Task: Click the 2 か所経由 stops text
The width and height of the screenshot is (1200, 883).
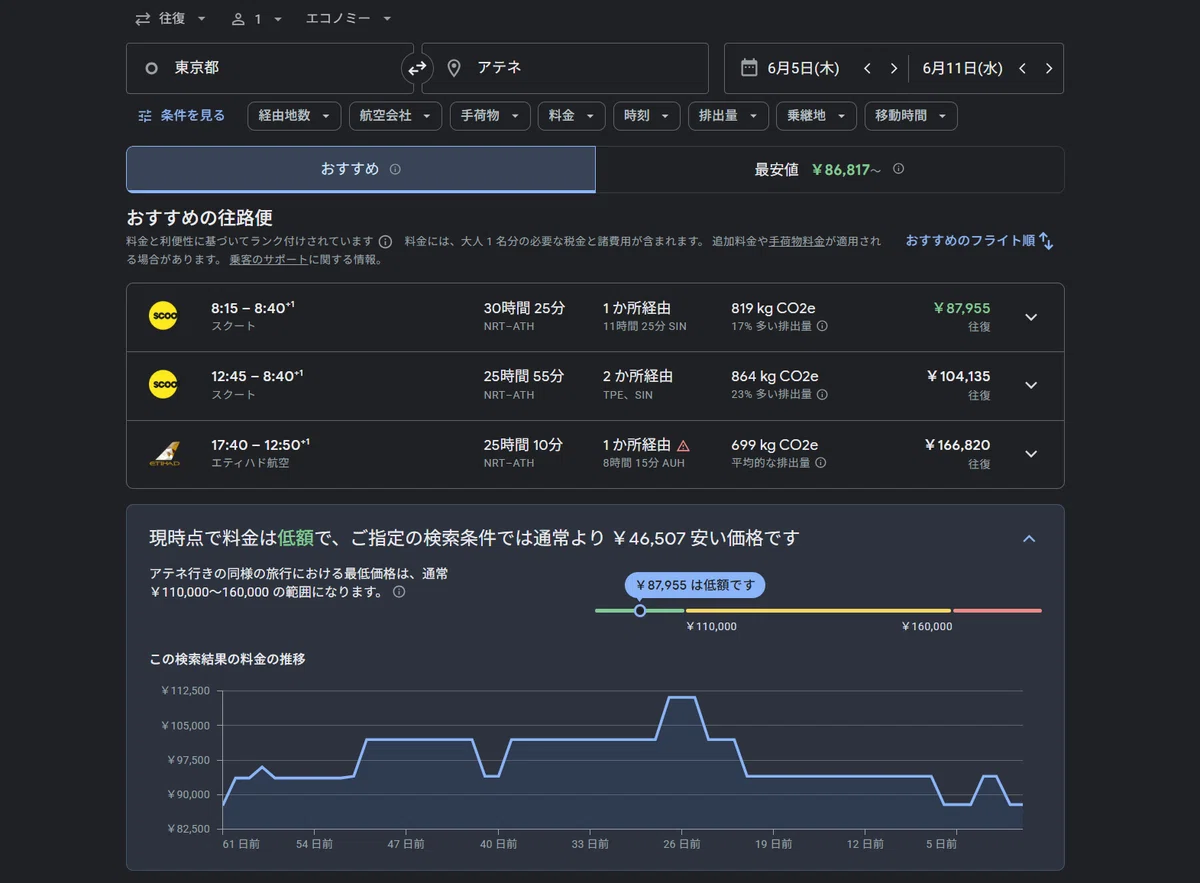Action: 638,376
